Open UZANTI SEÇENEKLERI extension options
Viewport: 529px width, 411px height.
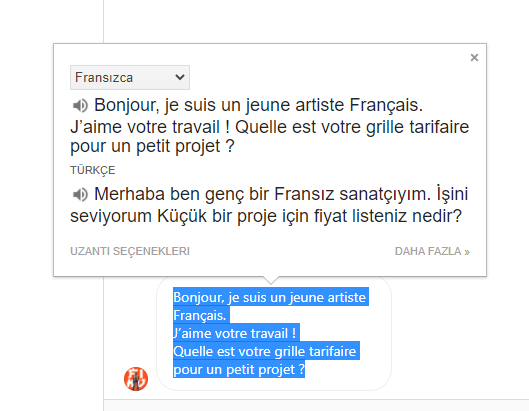tap(130, 251)
